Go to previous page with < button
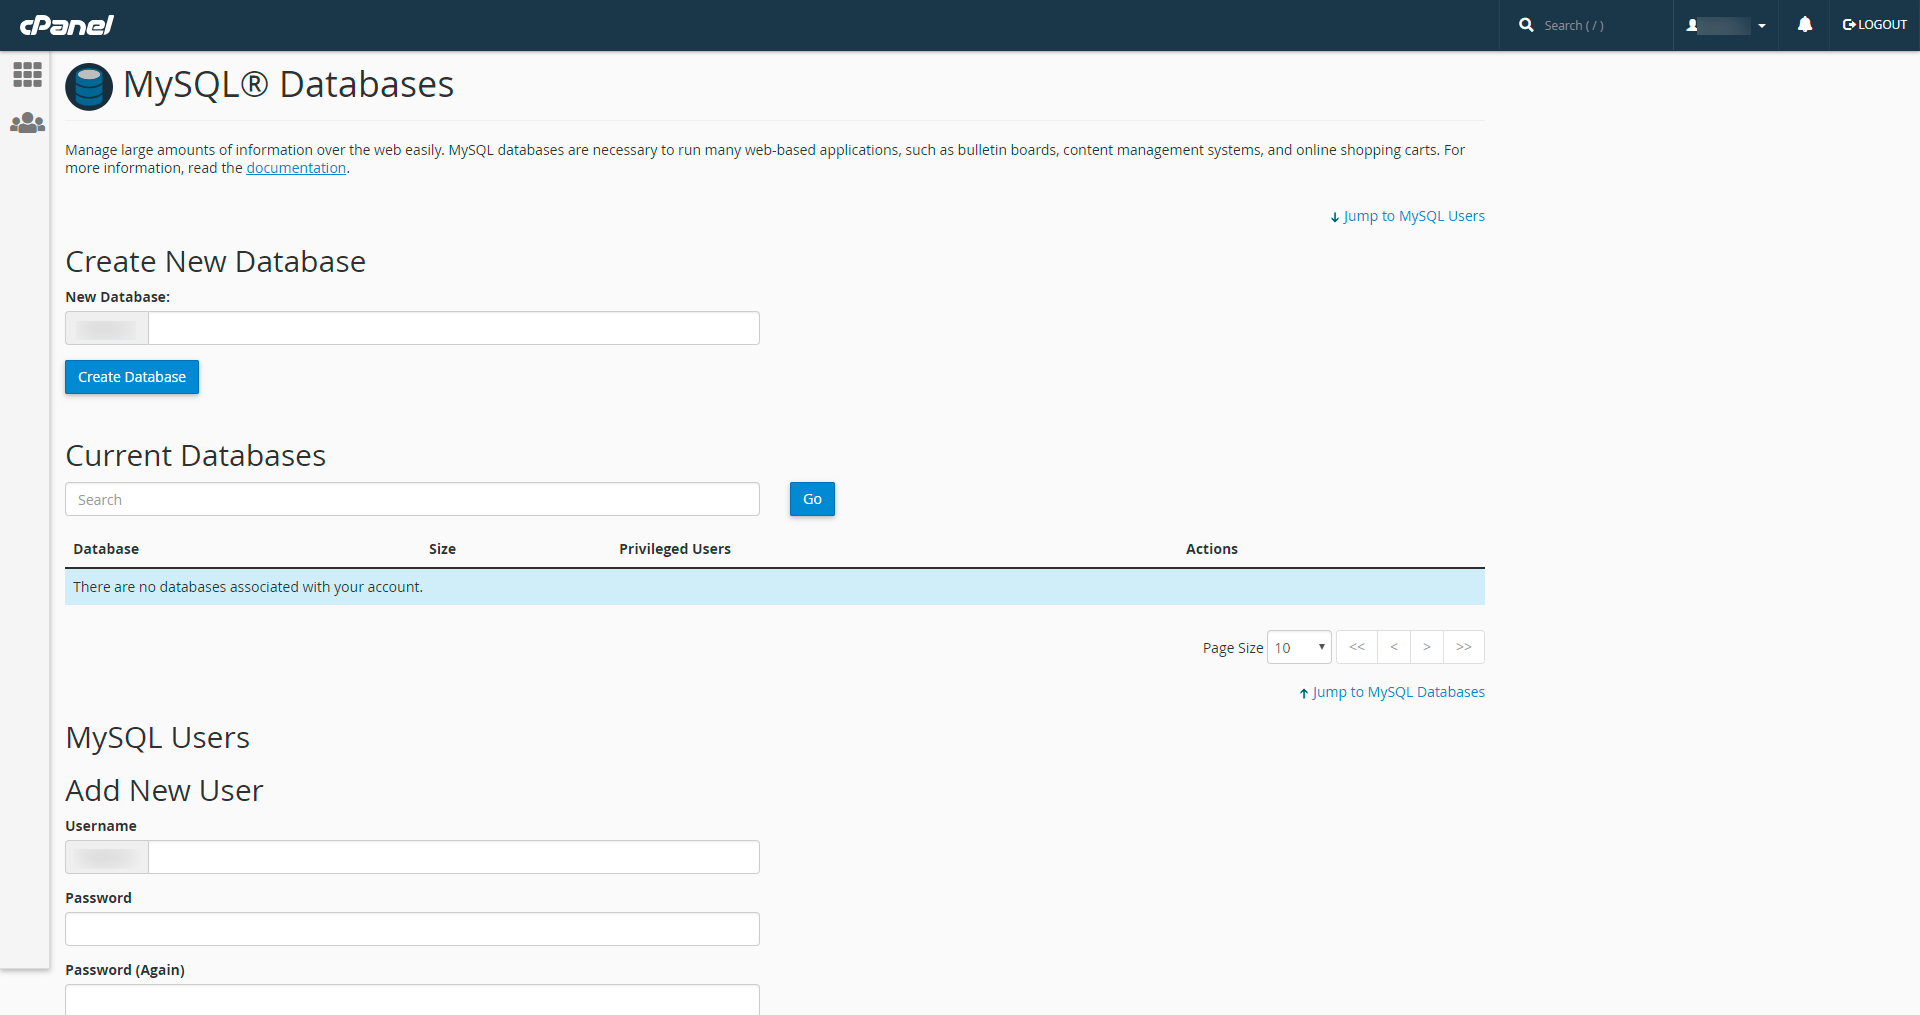The image size is (1920, 1015). [x=1394, y=647]
